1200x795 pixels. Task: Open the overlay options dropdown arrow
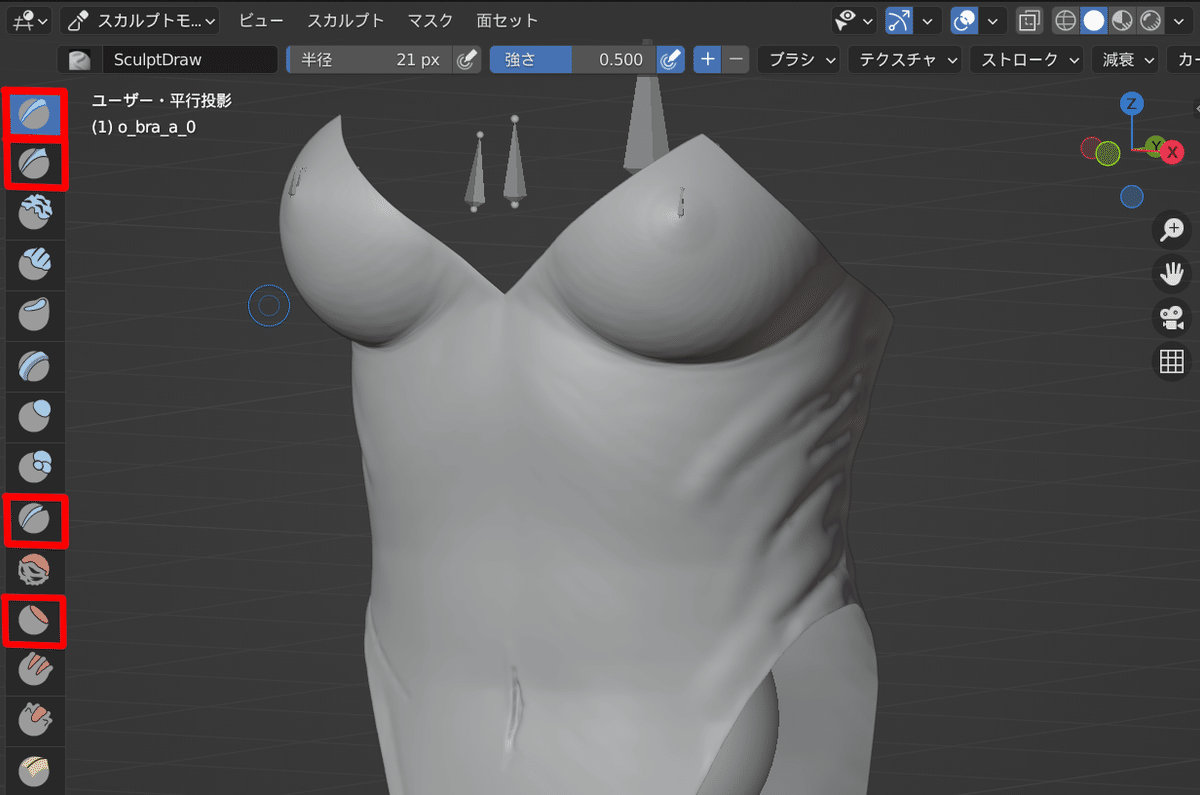coord(993,20)
